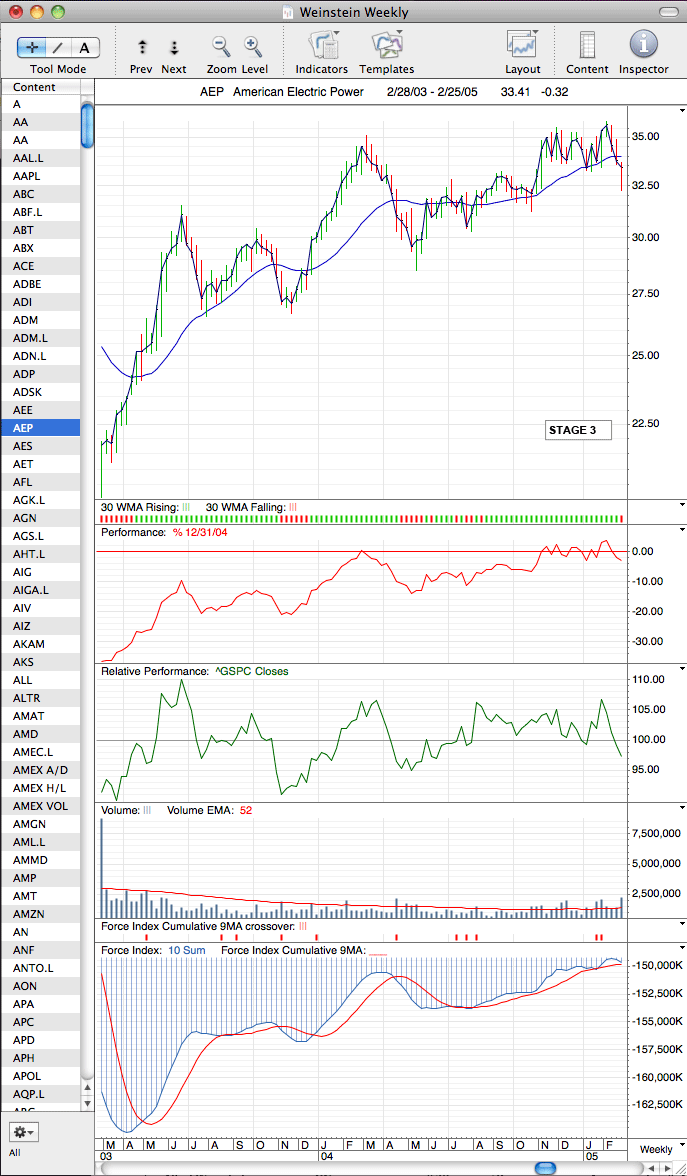Open the Templates toolbar menu
The width and height of the screenshot is (687, 1176).
point(387,46)
